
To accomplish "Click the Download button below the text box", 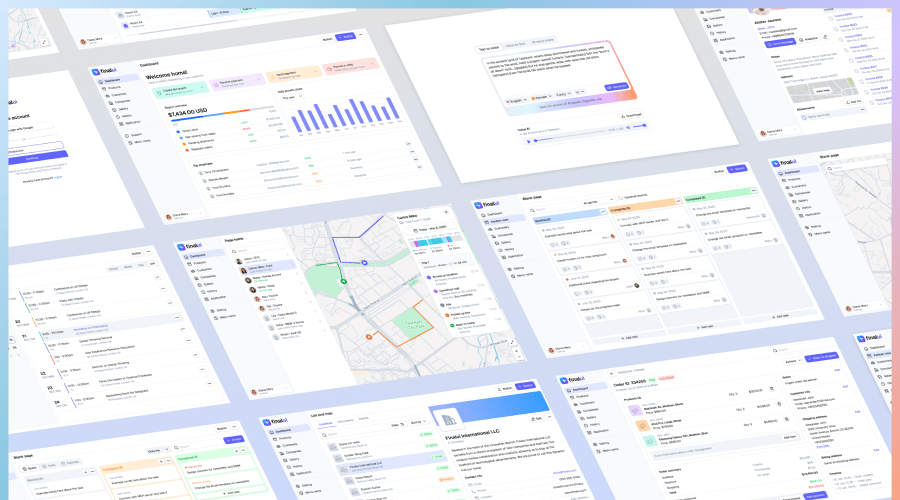I will pos(631,115).
